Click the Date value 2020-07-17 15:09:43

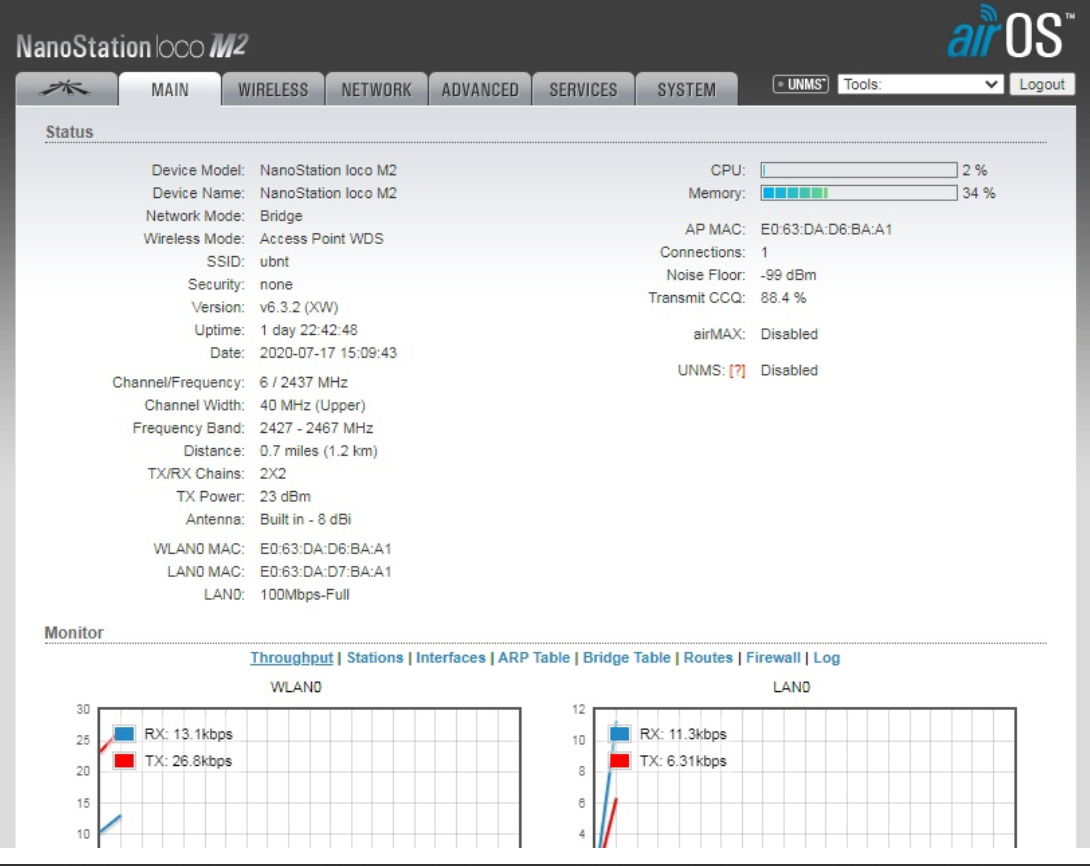point(328,353)
